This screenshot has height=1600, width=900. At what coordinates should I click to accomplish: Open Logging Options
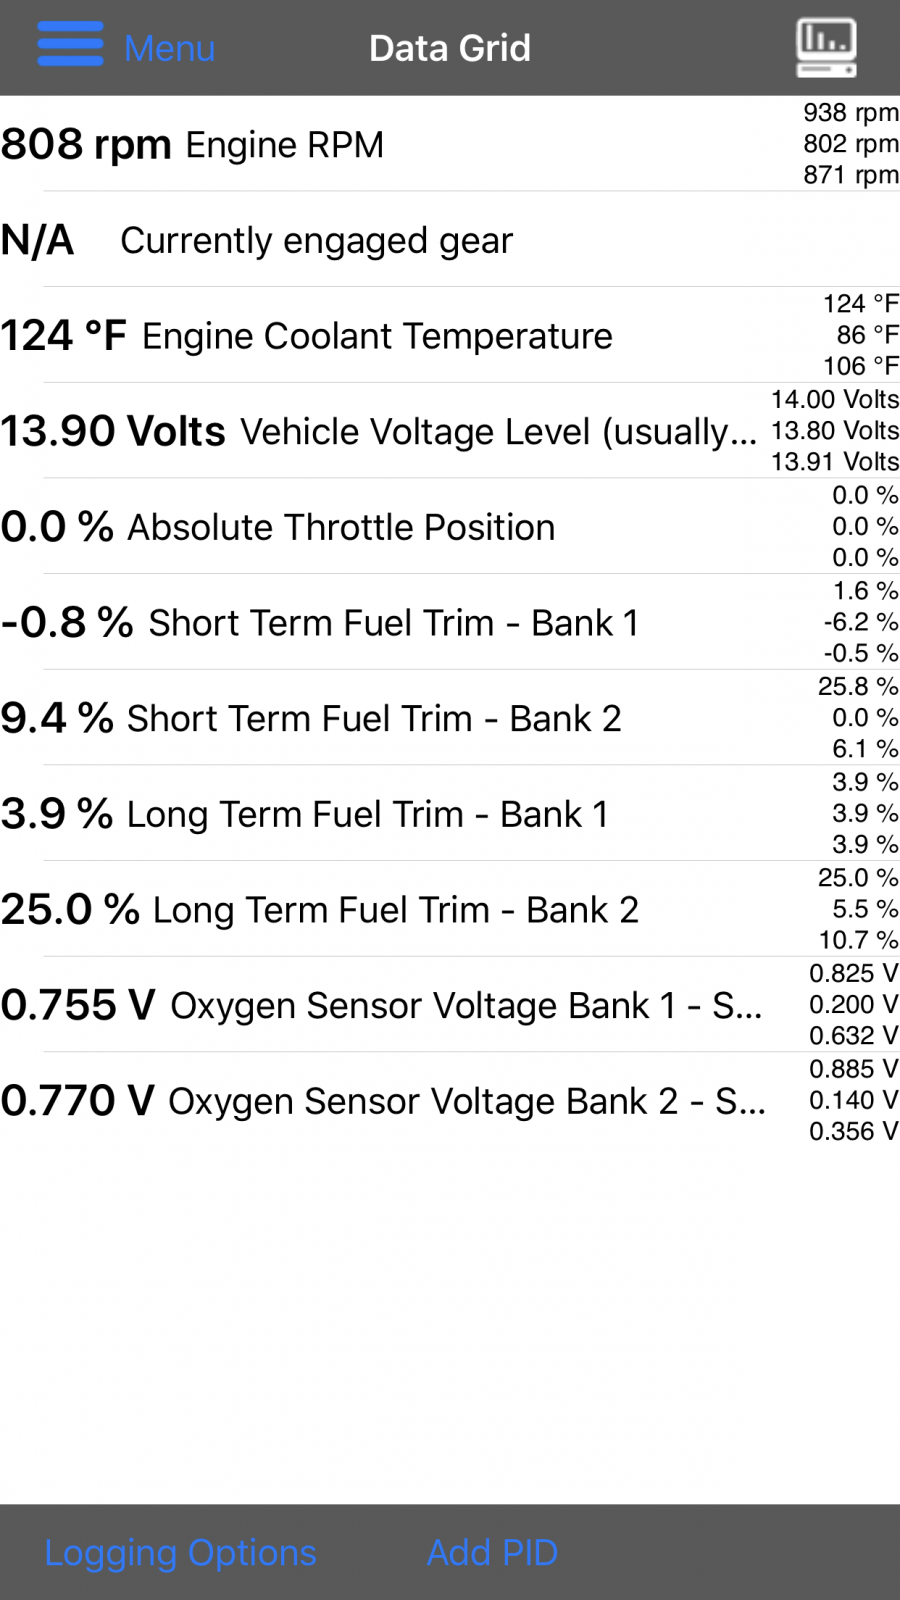(180, 1552)
